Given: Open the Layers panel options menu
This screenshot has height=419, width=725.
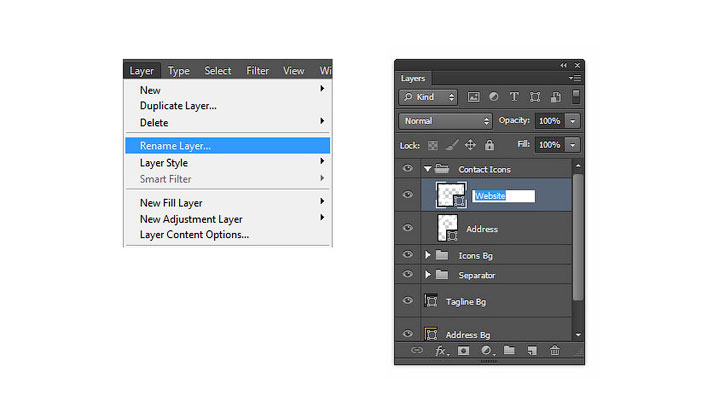Looking at the screenshot, I should tap(575, 78).
